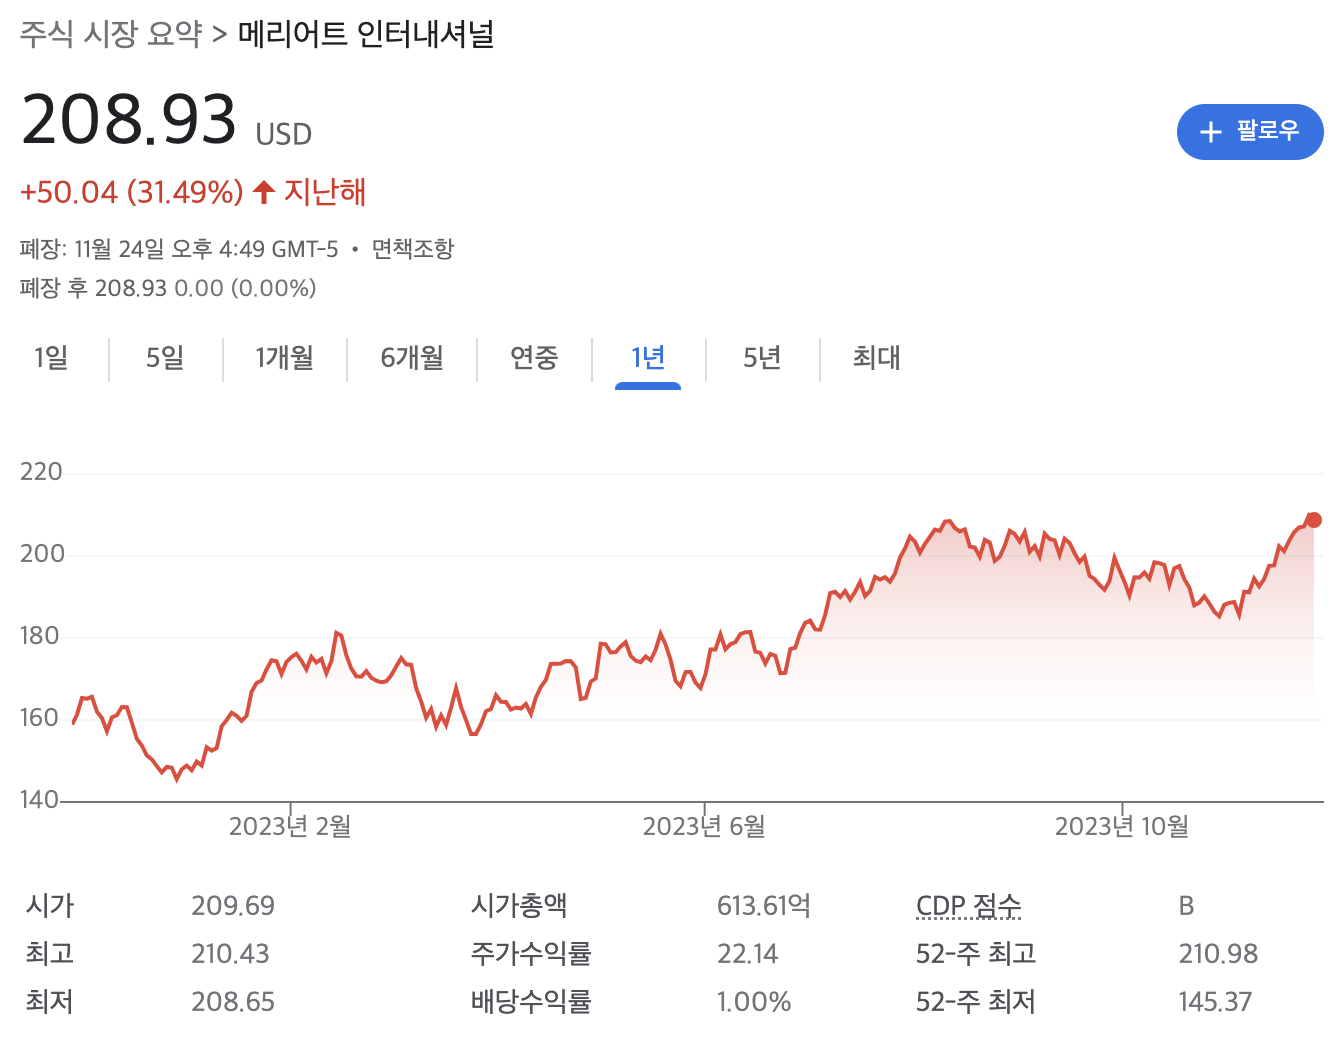Show the 최대 range tab

pyautogui.click(x=877, y=358)
